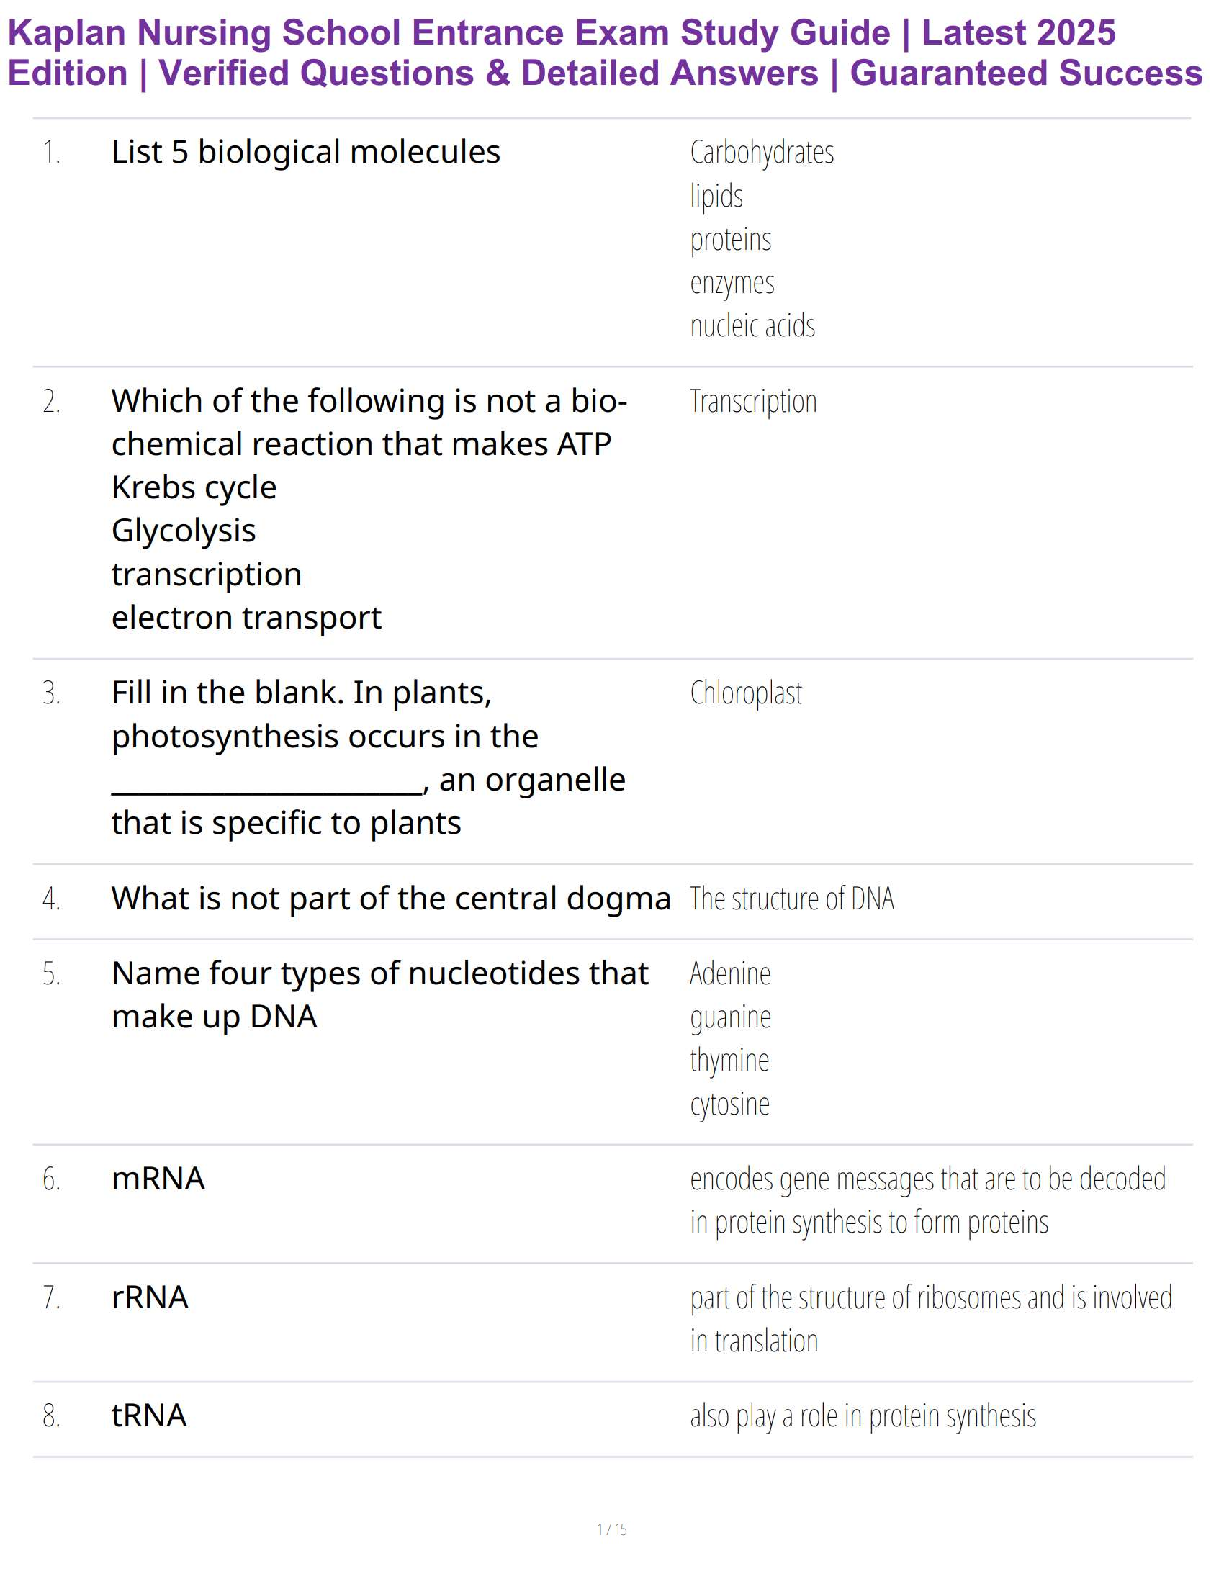Click the number 5 question marker

51,973
